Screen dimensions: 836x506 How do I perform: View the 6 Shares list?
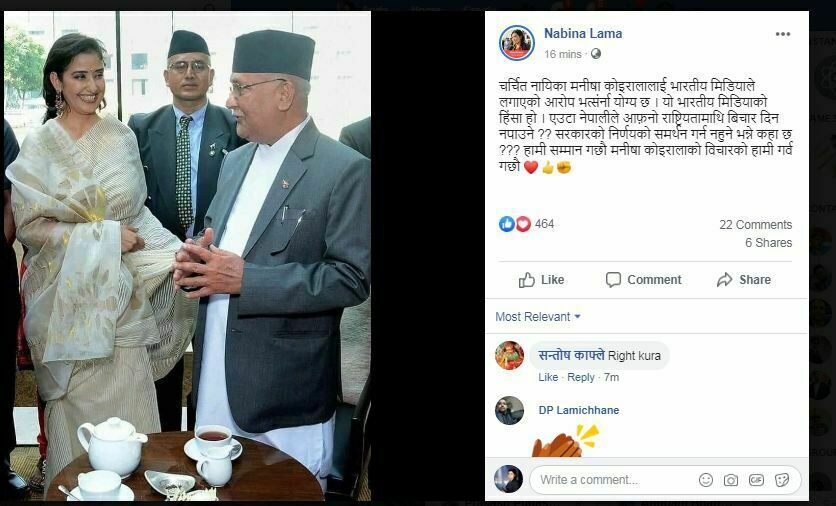768,243
